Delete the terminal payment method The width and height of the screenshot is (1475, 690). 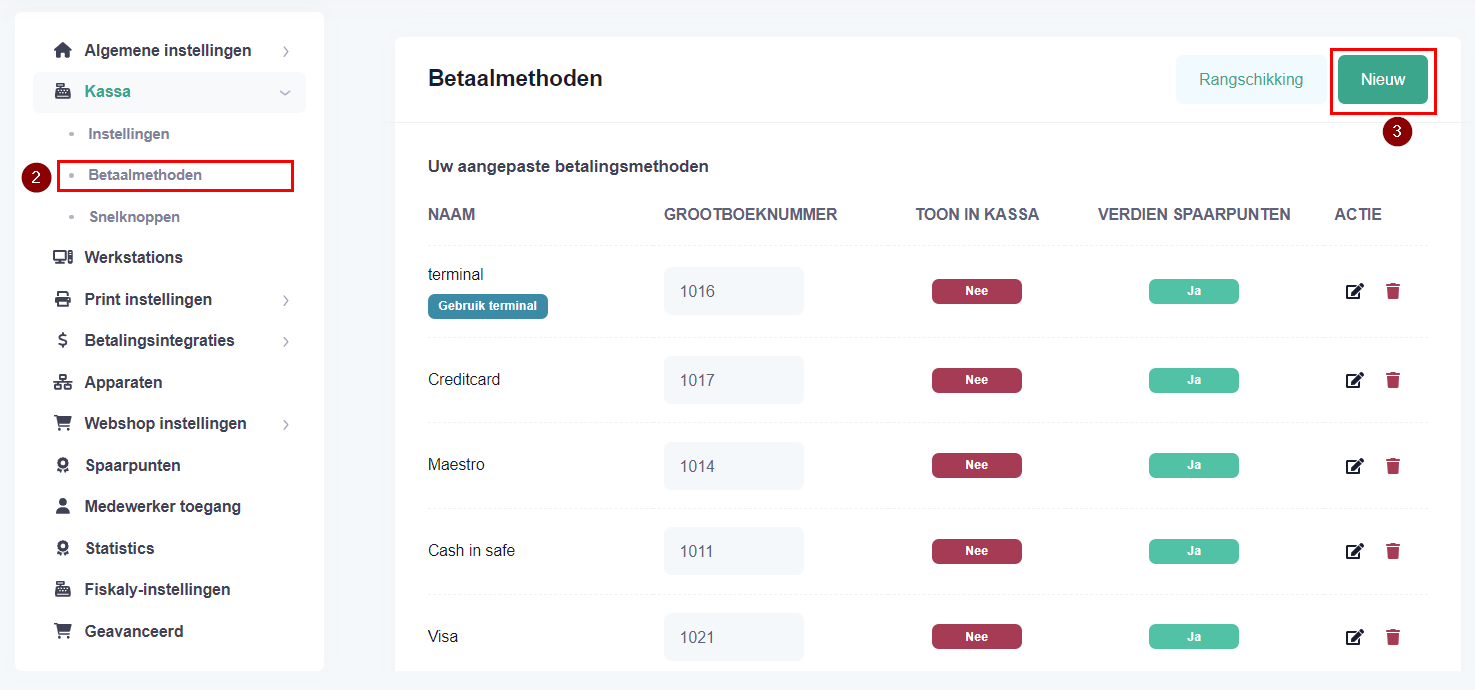tap(1392, 291)
